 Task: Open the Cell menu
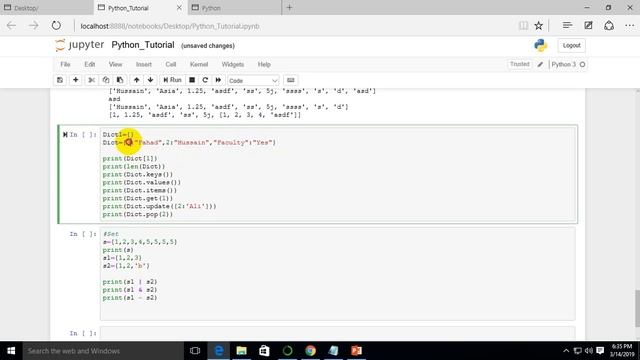click(x=171, y=64)
